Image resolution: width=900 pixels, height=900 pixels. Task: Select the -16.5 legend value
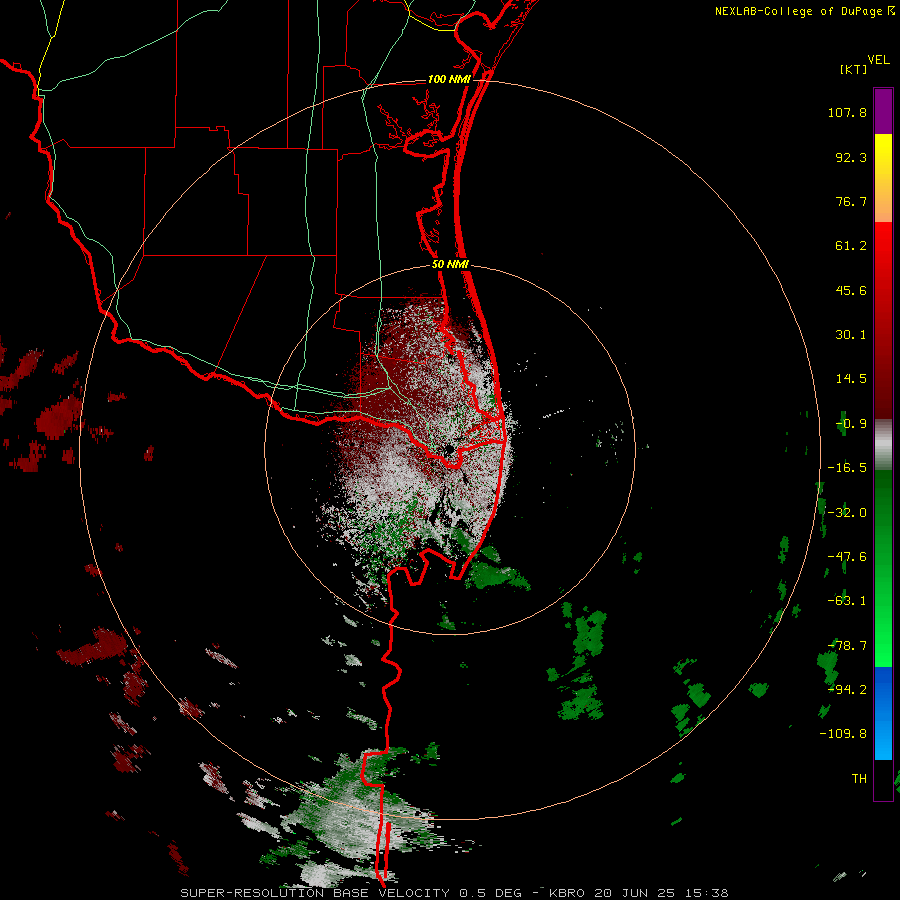coord(847,468)
